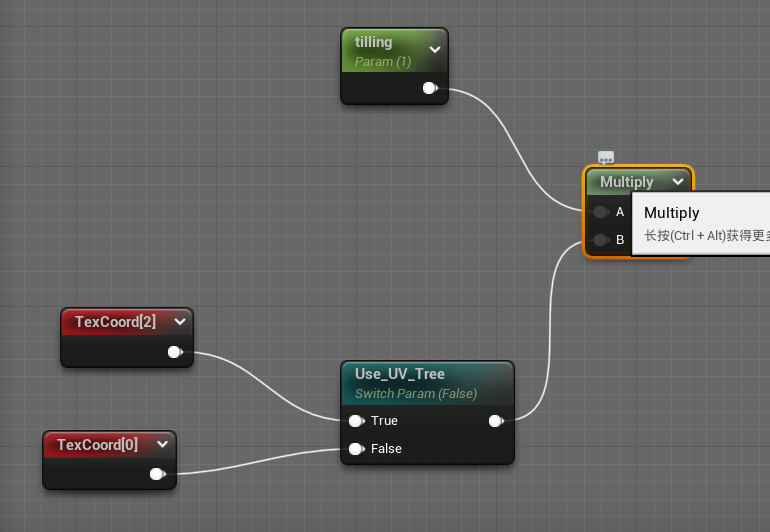
Task: Expand the Multiply node chevron
Action: click(678, 182)
